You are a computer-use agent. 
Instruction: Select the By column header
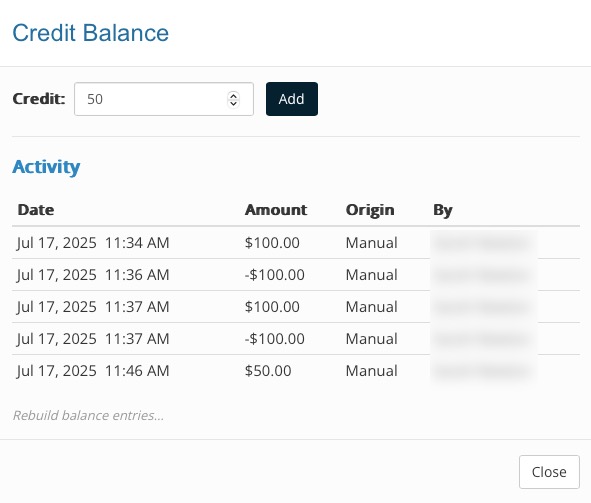[x=443, y=210]
